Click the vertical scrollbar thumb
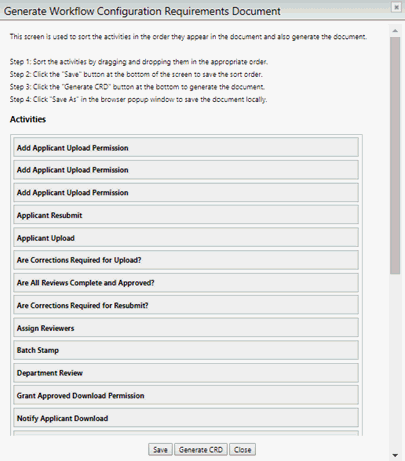This screenshot has height=461, width=405. pyautogui.click(x=395, y=155)
